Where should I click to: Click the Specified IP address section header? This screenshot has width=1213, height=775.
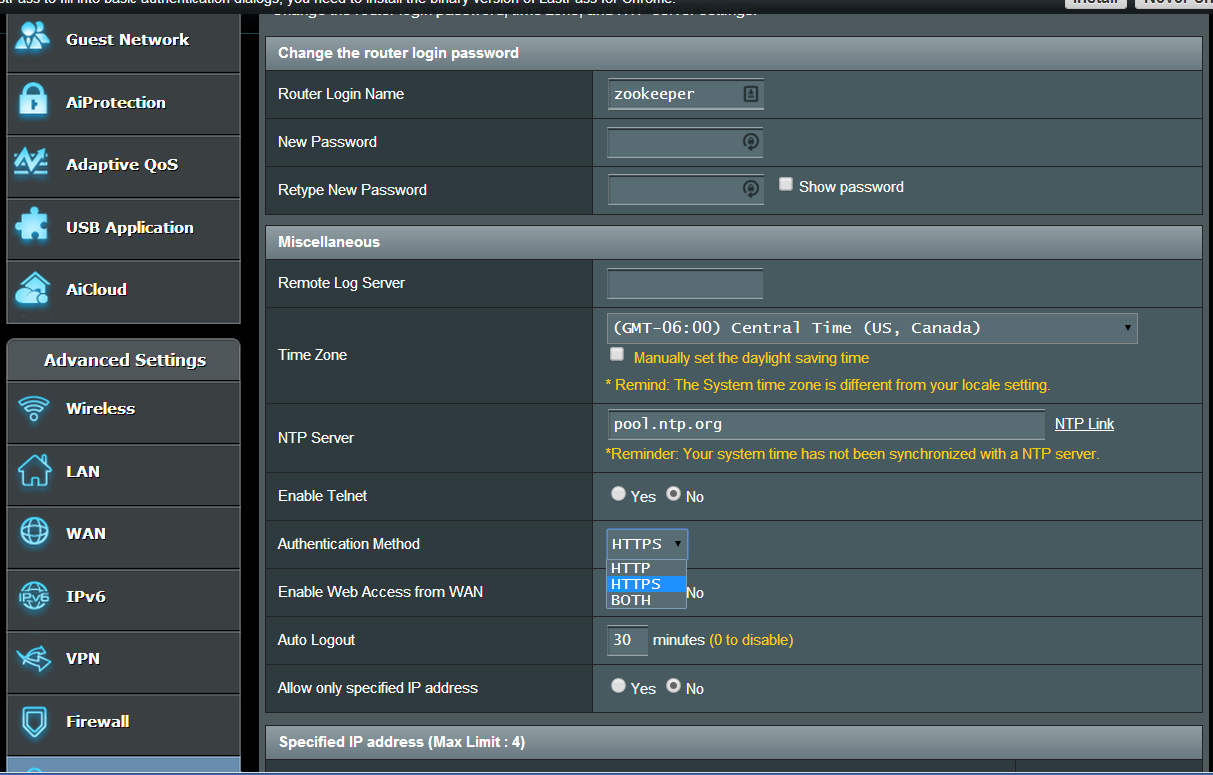point(733,742)
